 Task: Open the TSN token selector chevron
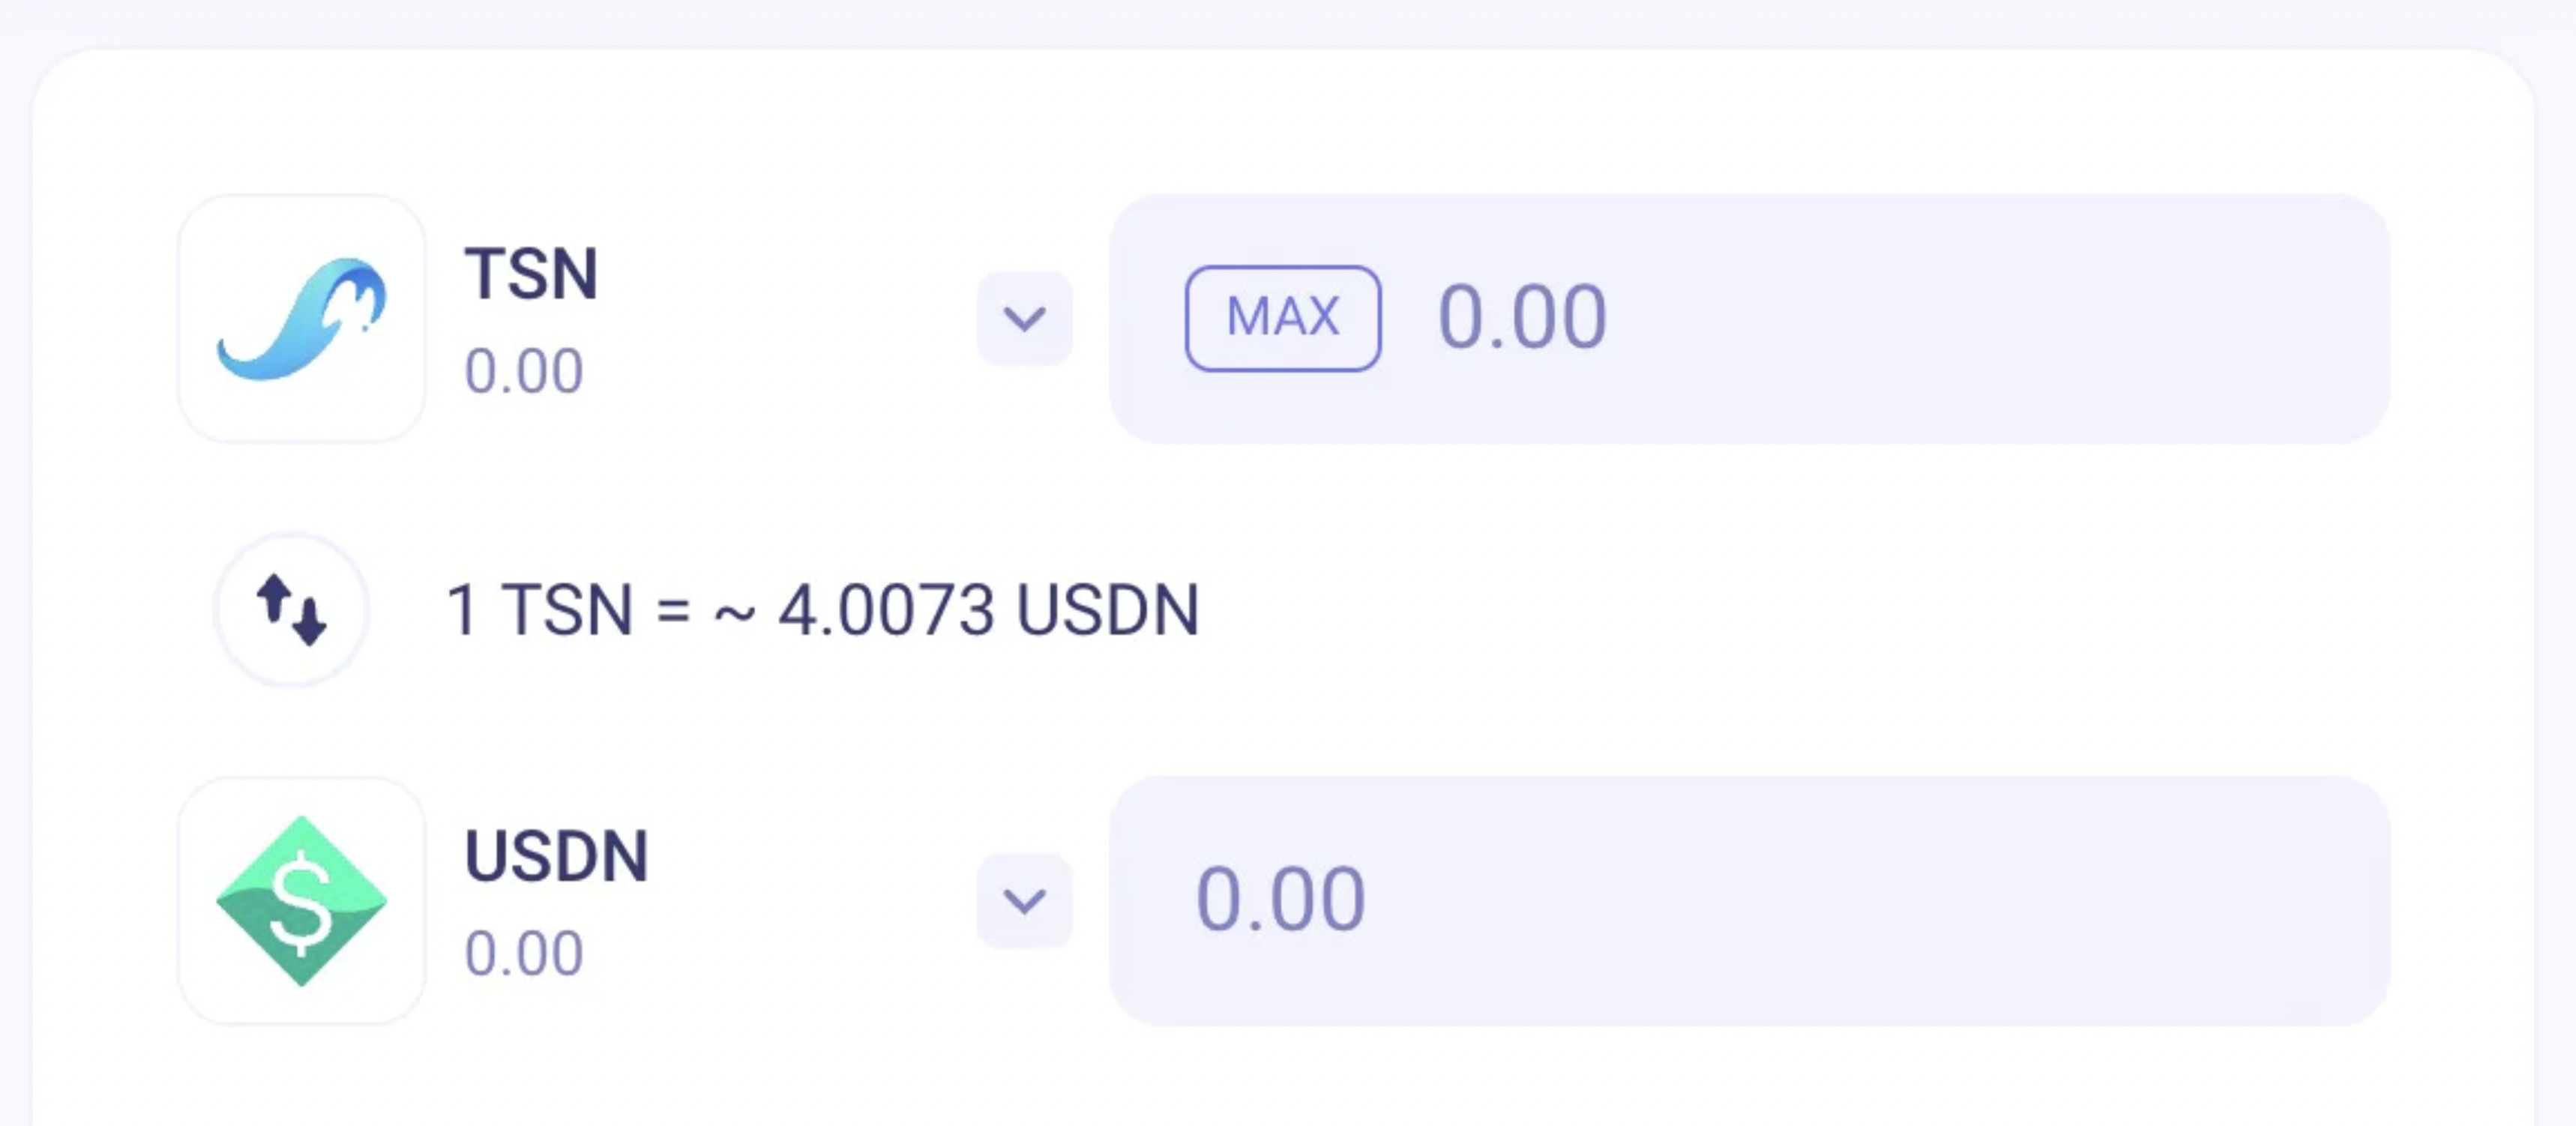click(x=1024, y=318)
